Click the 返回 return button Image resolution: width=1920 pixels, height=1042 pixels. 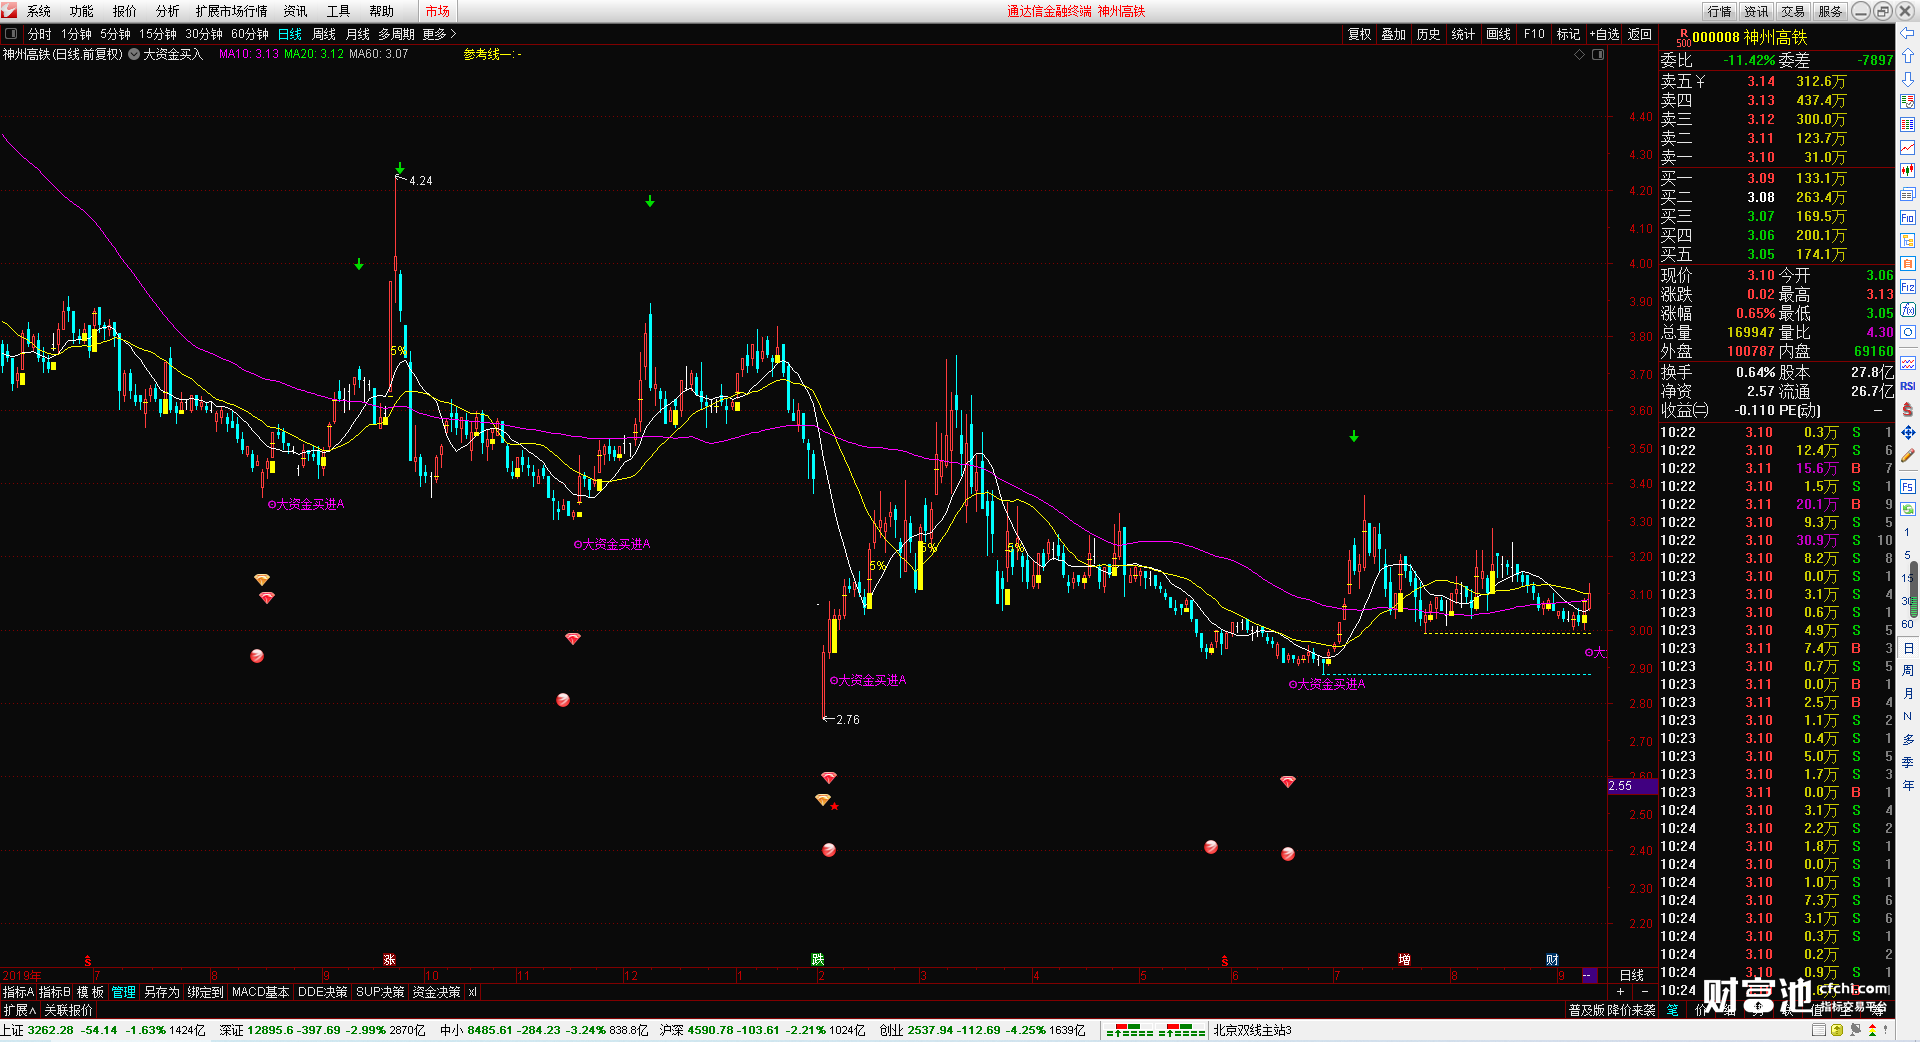click(1640, 34)
